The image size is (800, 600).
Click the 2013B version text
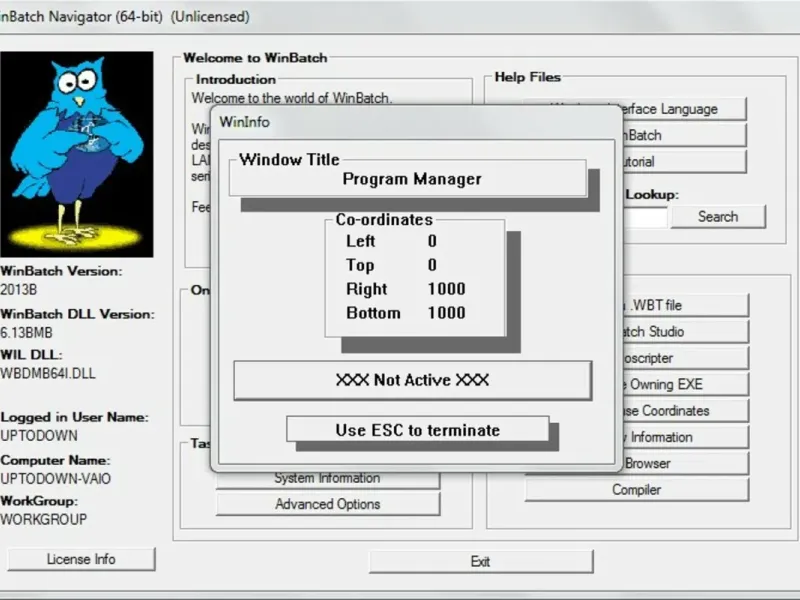click(19, 290)
